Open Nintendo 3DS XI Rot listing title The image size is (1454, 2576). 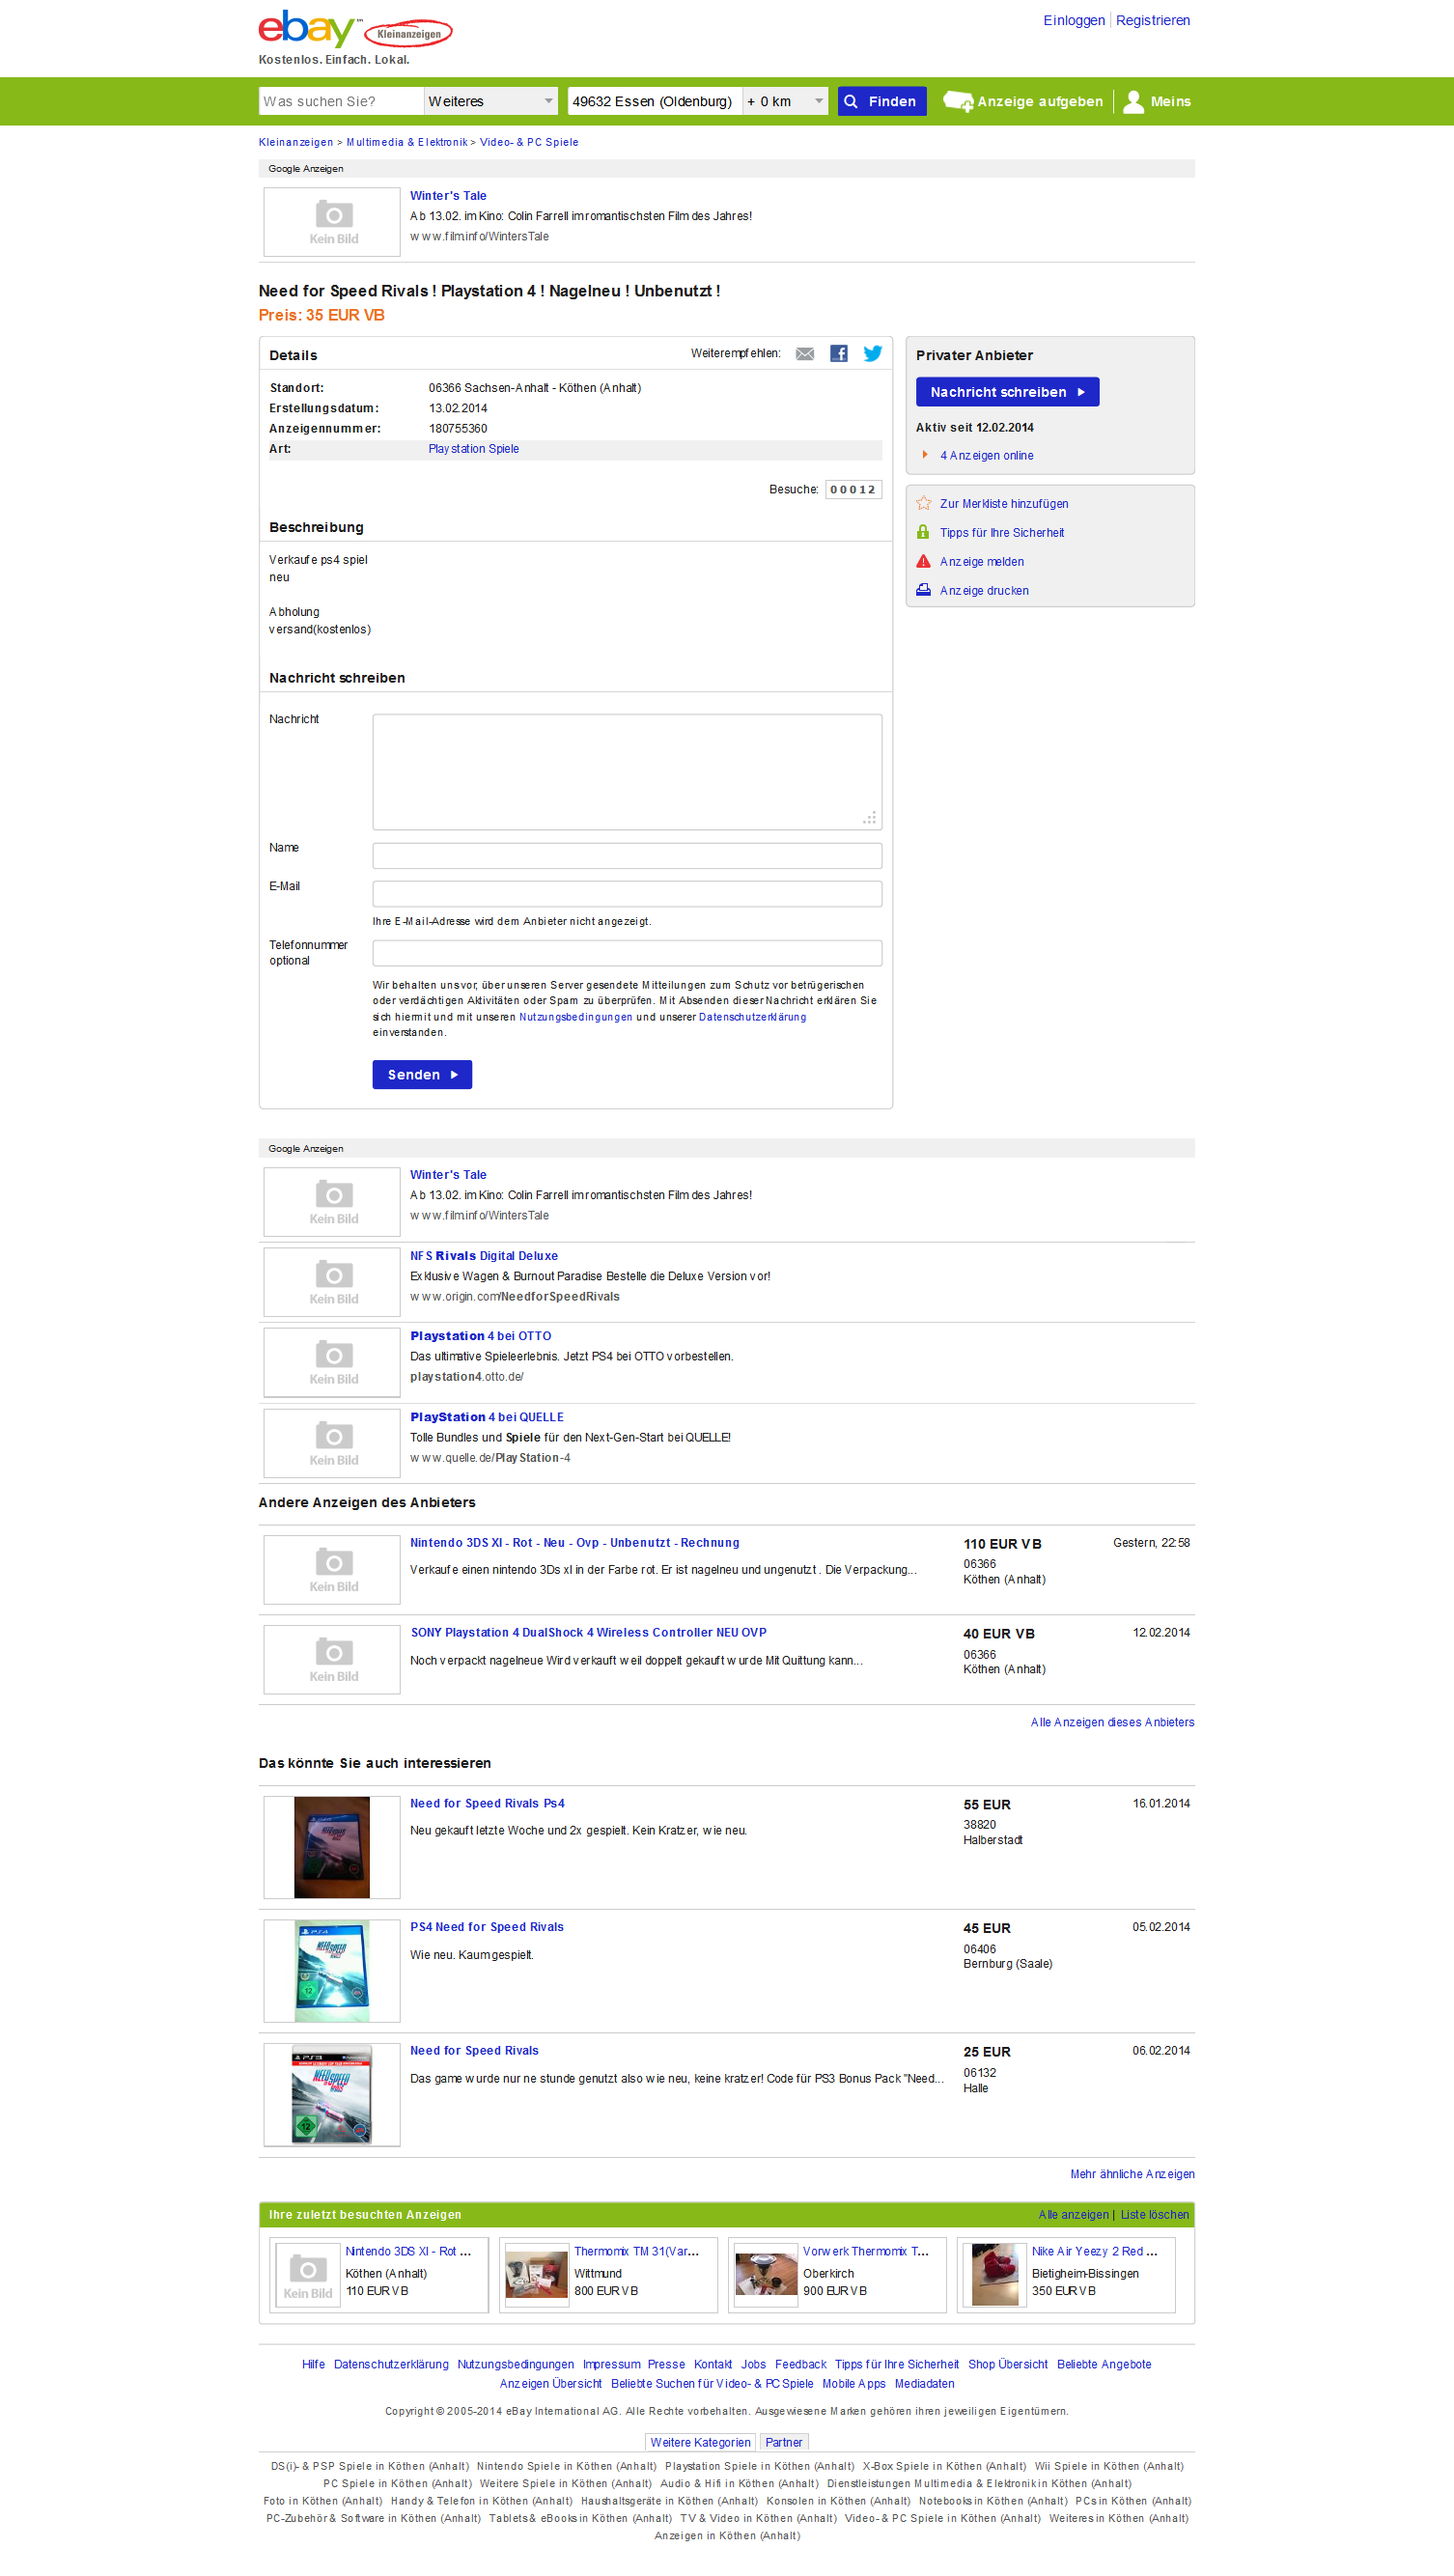point(575,1544)
